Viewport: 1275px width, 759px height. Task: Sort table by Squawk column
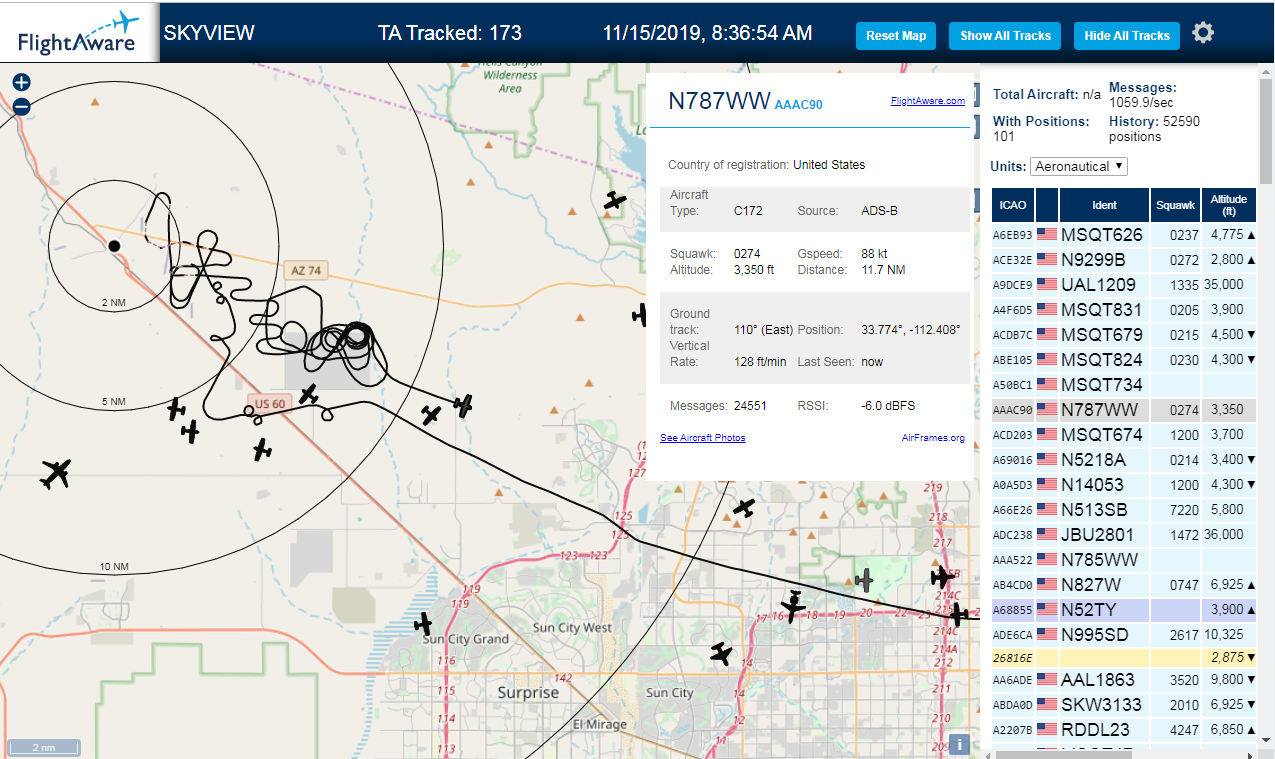point(1175,205)
